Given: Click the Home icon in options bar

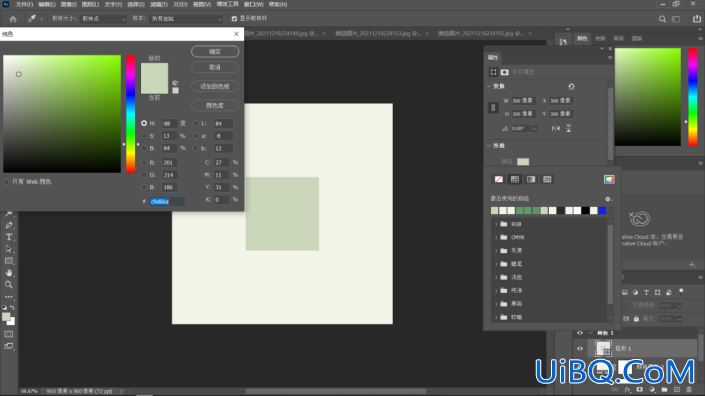Looking at the screenshot, I should tap(13, 19).
